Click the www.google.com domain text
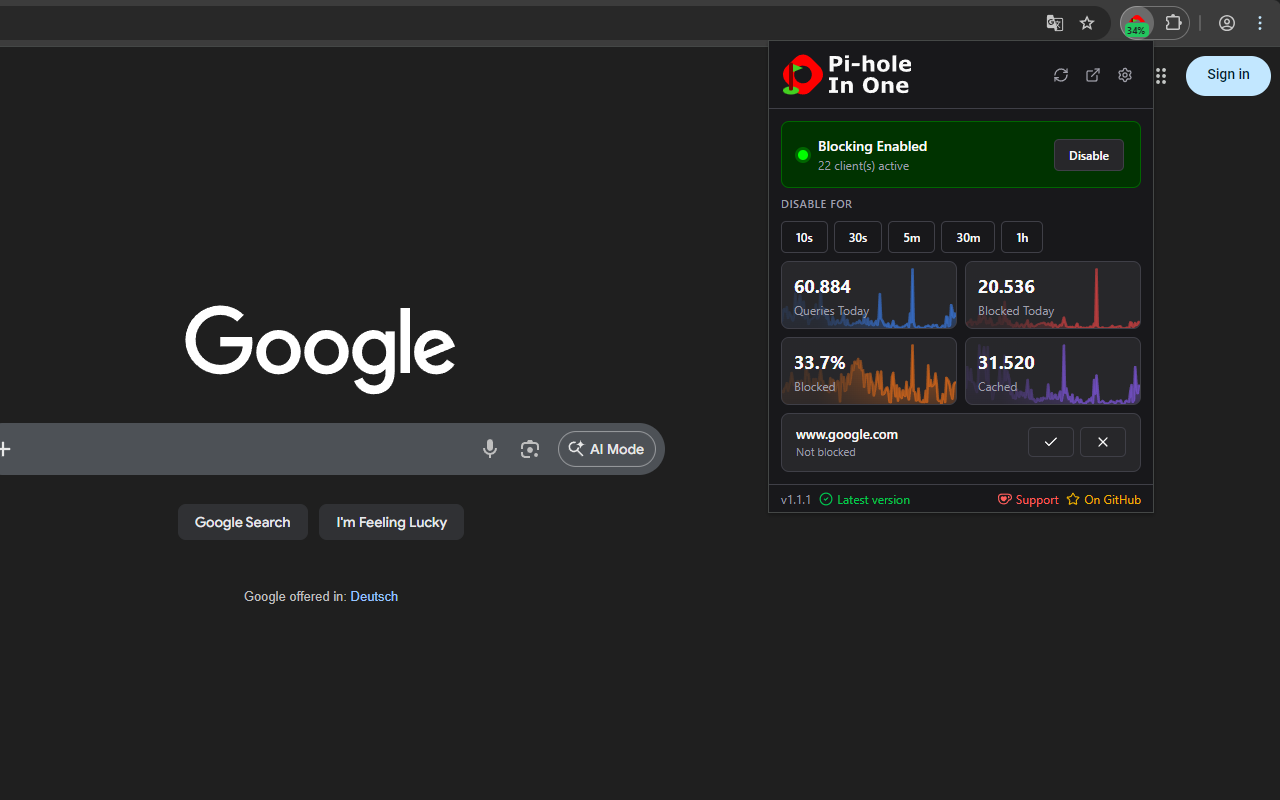This screenshot has width=1280, height=800. (847, 434)
